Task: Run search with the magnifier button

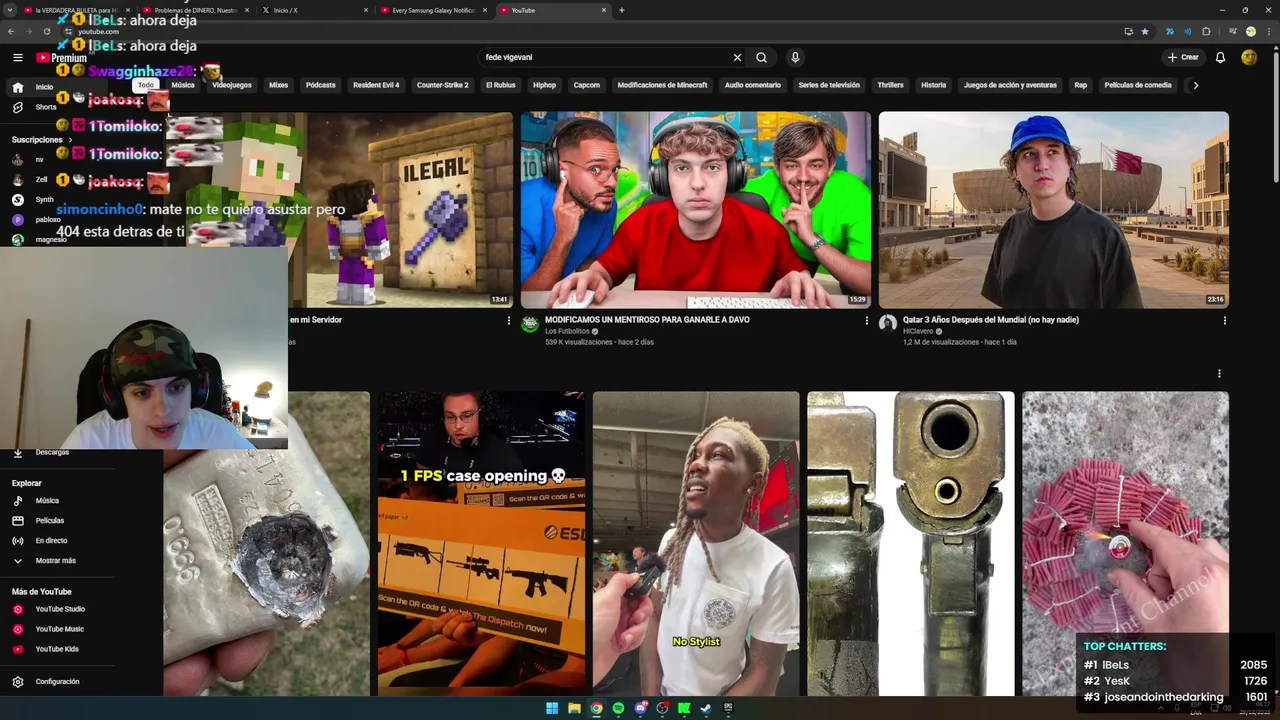Action: click(762, 58)
